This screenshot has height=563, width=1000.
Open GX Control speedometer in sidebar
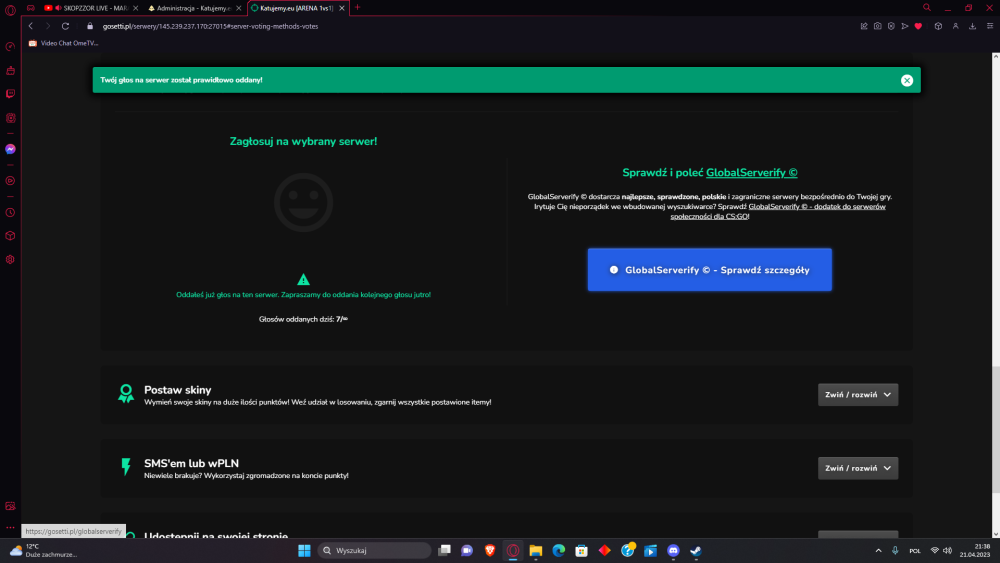click(x=10, y=47)
